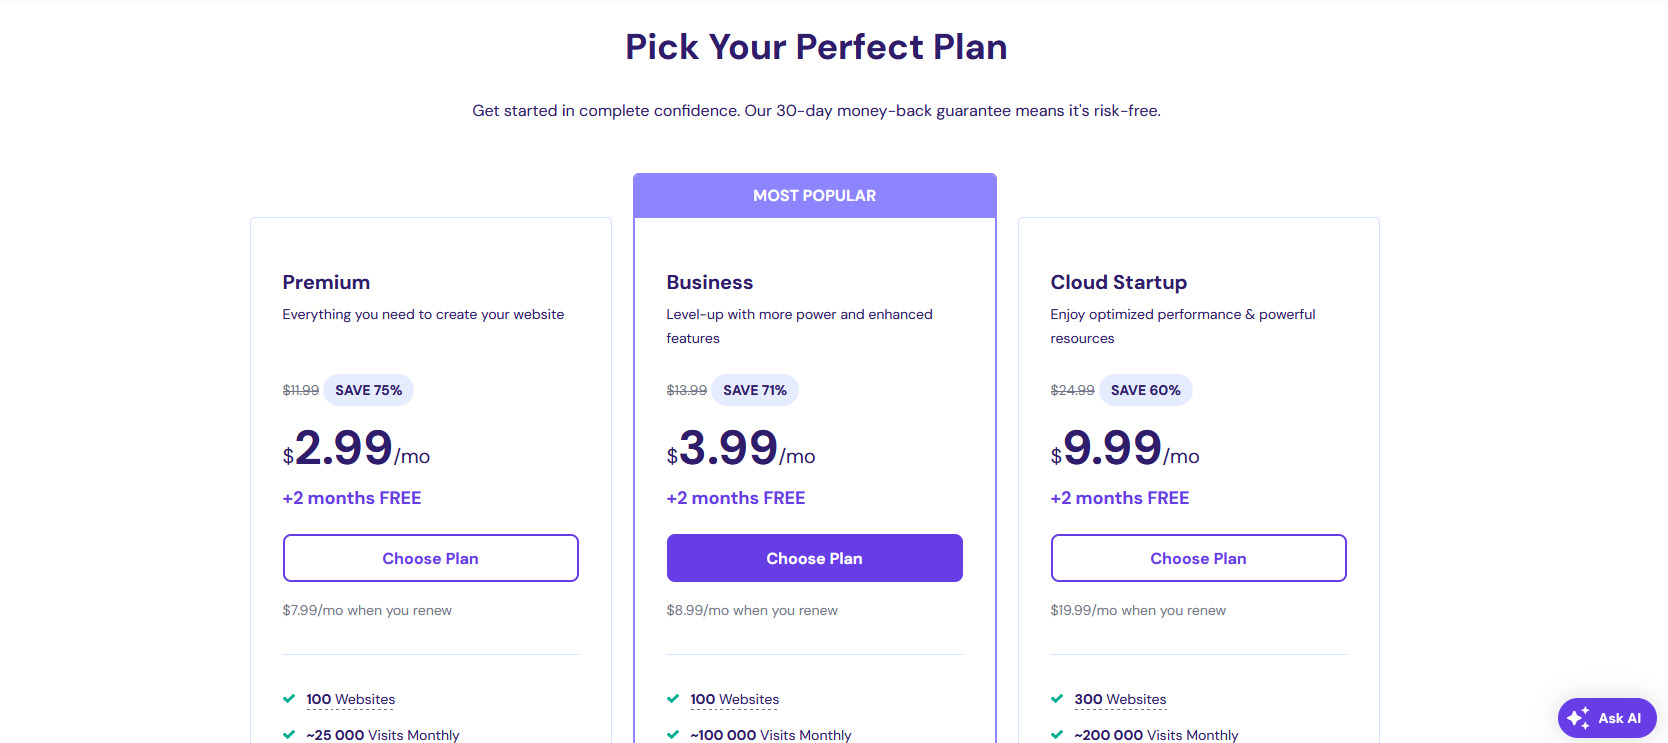Screen dimensions: 1668x743
Task: Click checkmark icon beside ~100 000 Visits Monthly
Action: (673, 735)
